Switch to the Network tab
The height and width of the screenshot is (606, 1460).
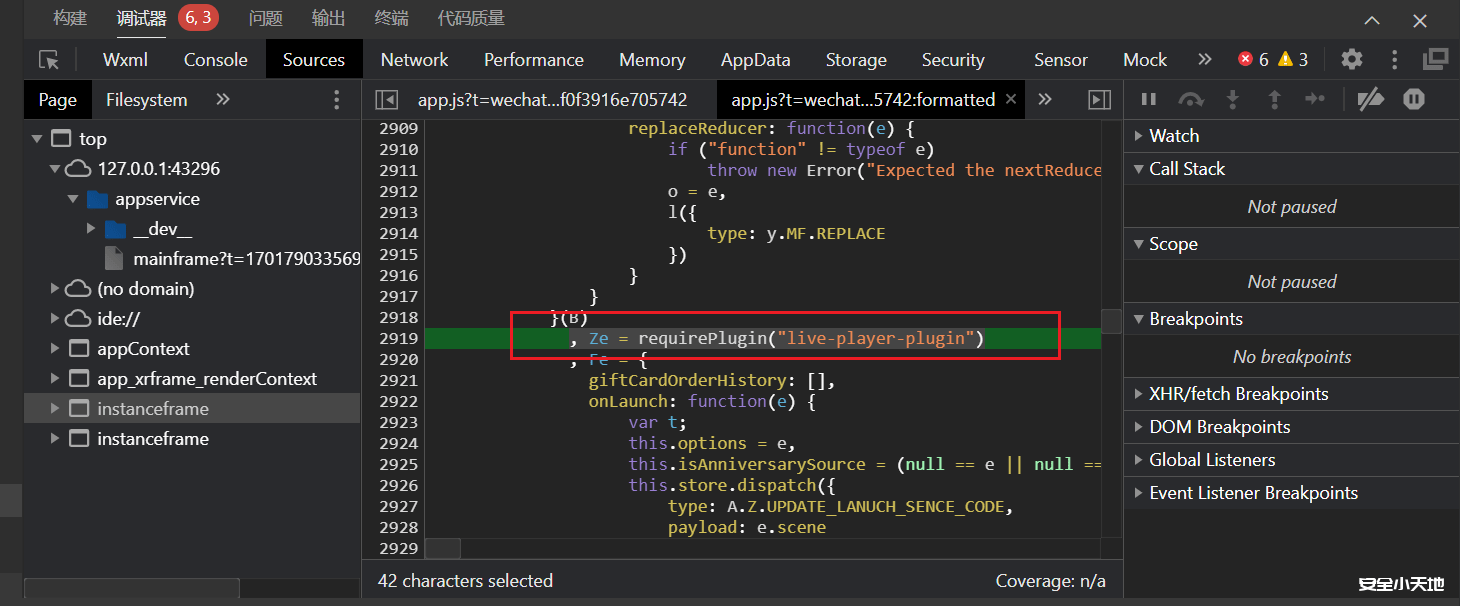tap(414, 60)
